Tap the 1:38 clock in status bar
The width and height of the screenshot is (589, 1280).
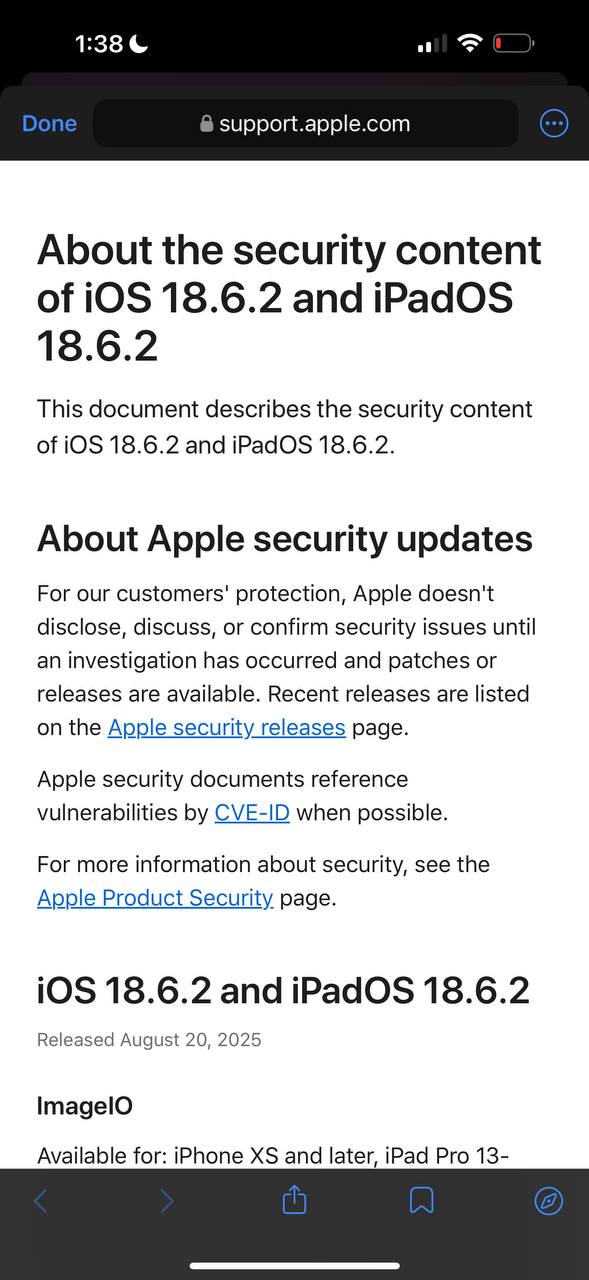[99, 44]
